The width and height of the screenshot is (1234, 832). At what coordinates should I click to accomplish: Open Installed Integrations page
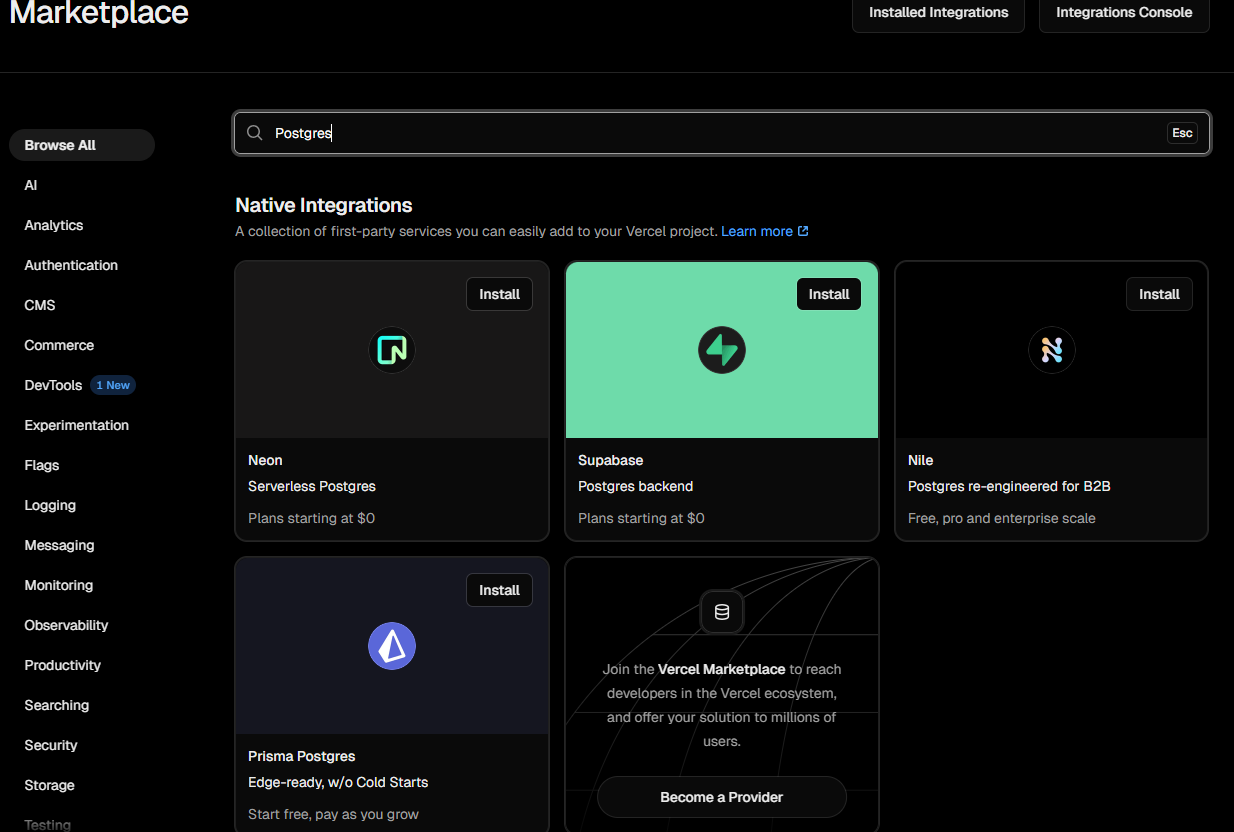(938, 13)
